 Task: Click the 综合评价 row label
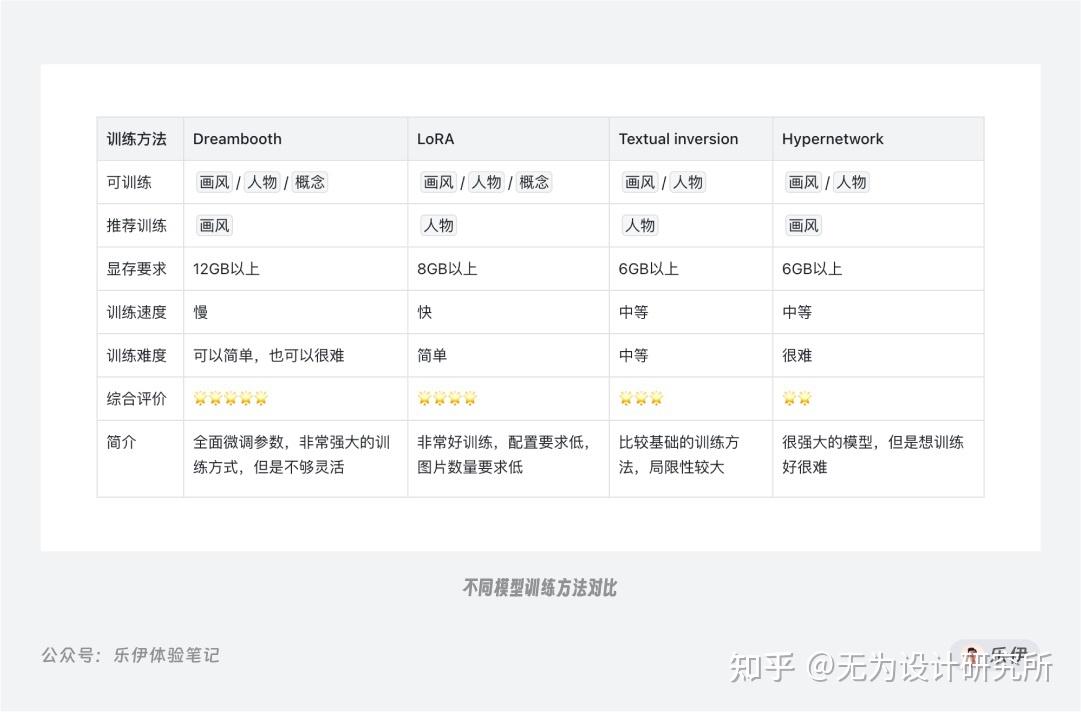point(137,398)
